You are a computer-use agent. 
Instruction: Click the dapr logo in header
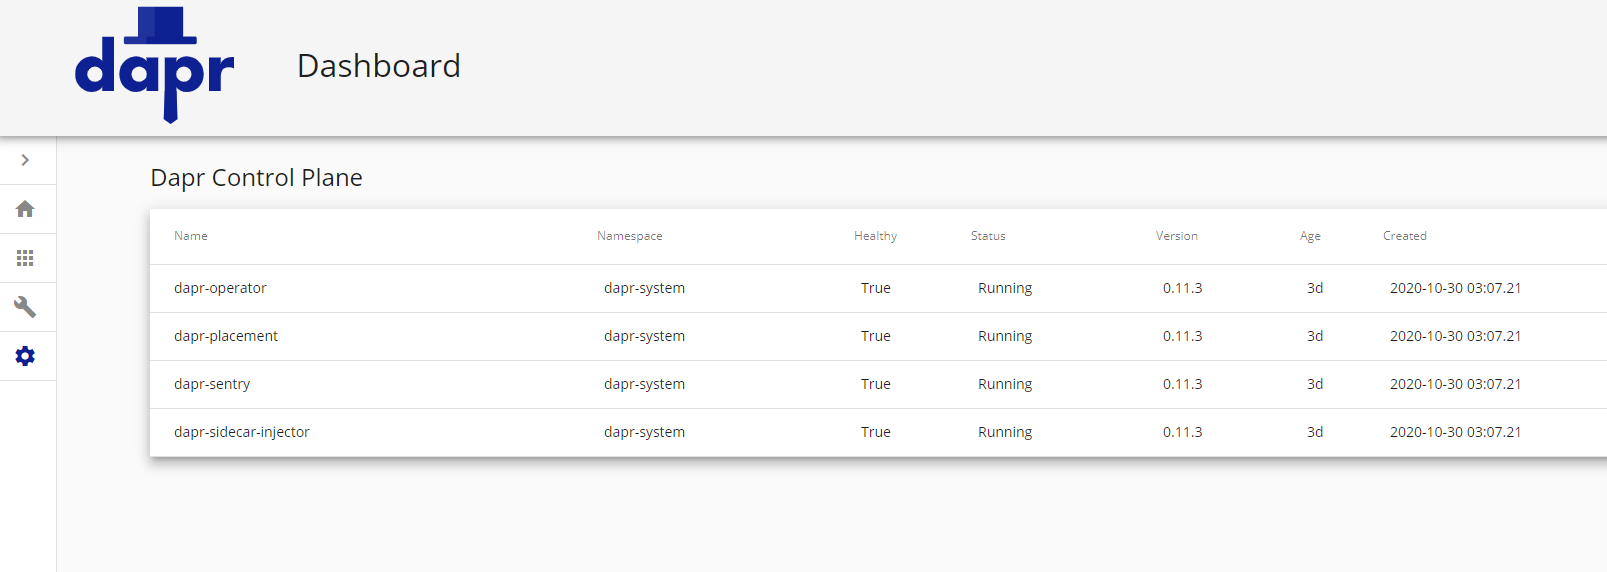pyautogui.click(x=155, y=65)
